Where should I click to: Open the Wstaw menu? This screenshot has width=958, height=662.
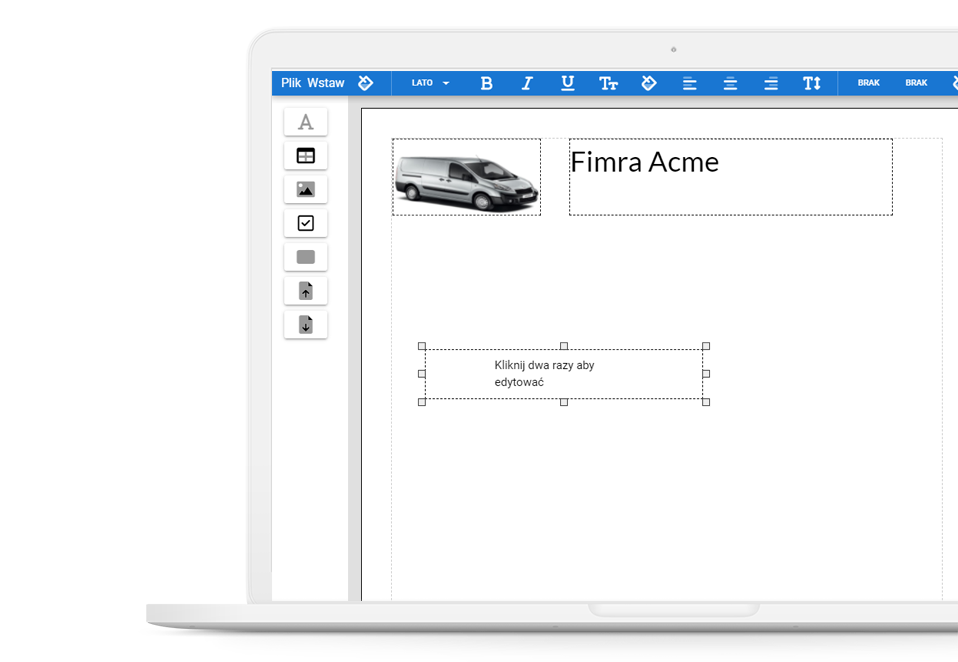coord(326,83)
